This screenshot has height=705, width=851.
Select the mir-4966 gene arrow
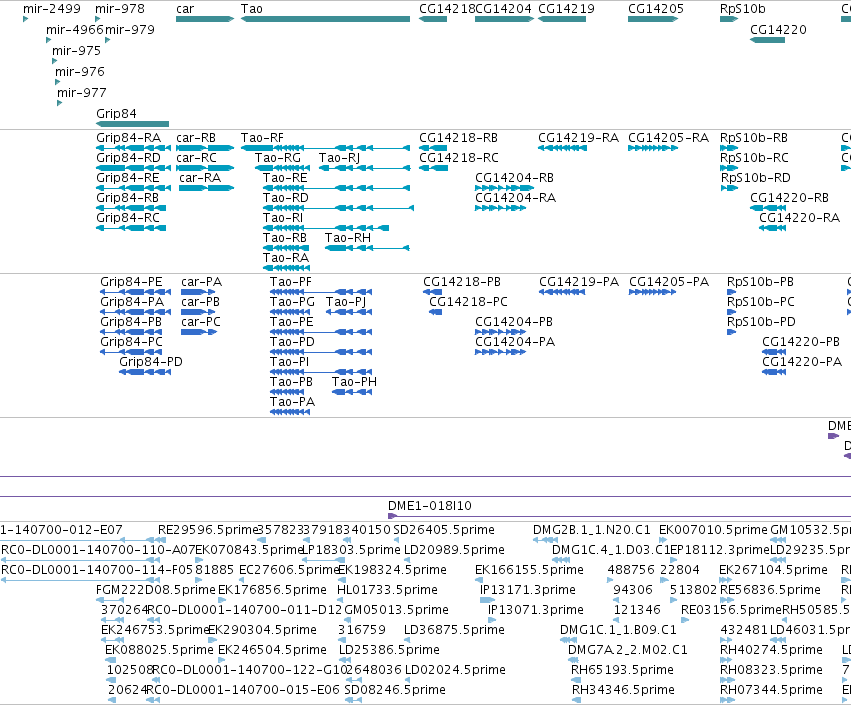[49, 40]
